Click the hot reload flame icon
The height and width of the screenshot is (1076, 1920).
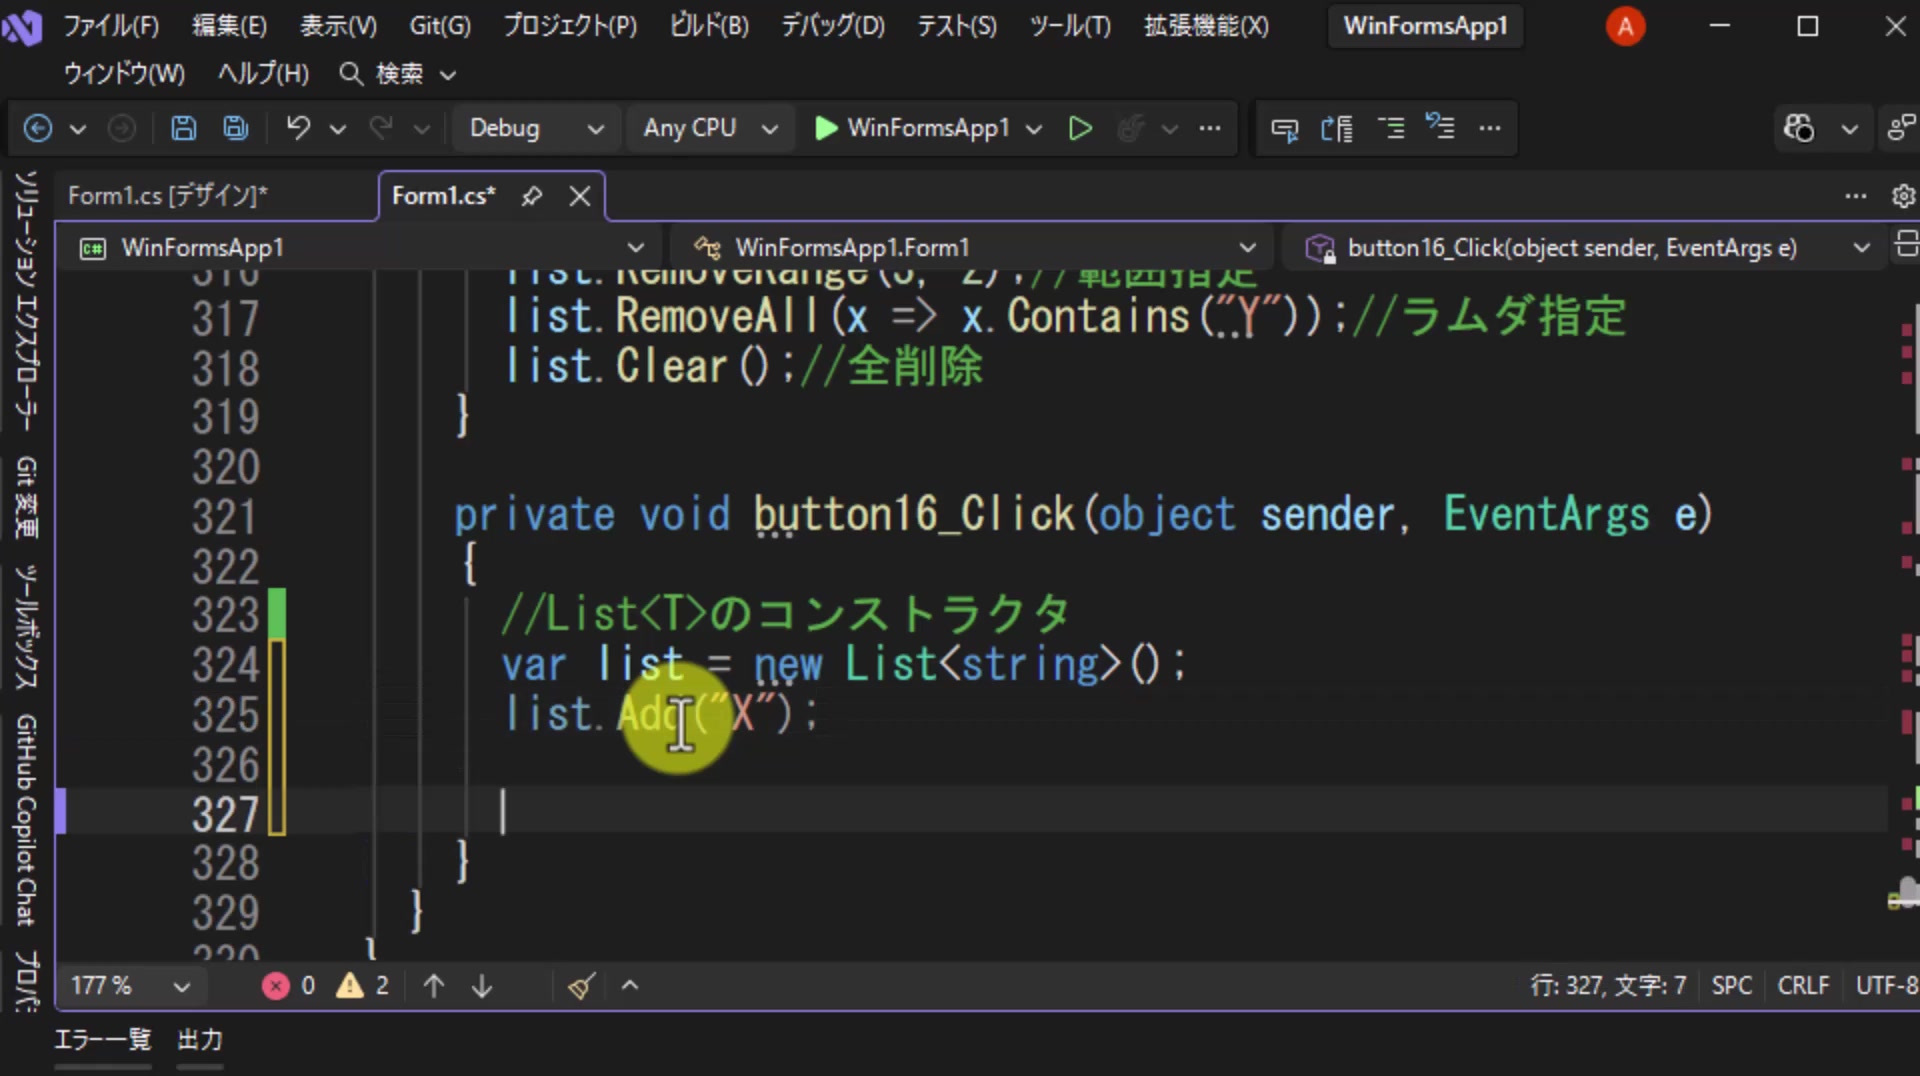[1131, 128]
